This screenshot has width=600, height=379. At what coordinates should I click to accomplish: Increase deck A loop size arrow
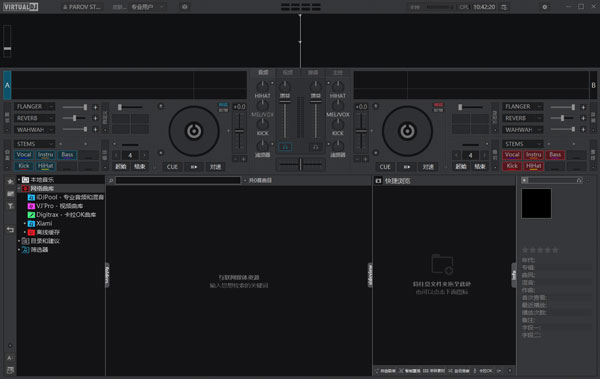click(144, 155)
